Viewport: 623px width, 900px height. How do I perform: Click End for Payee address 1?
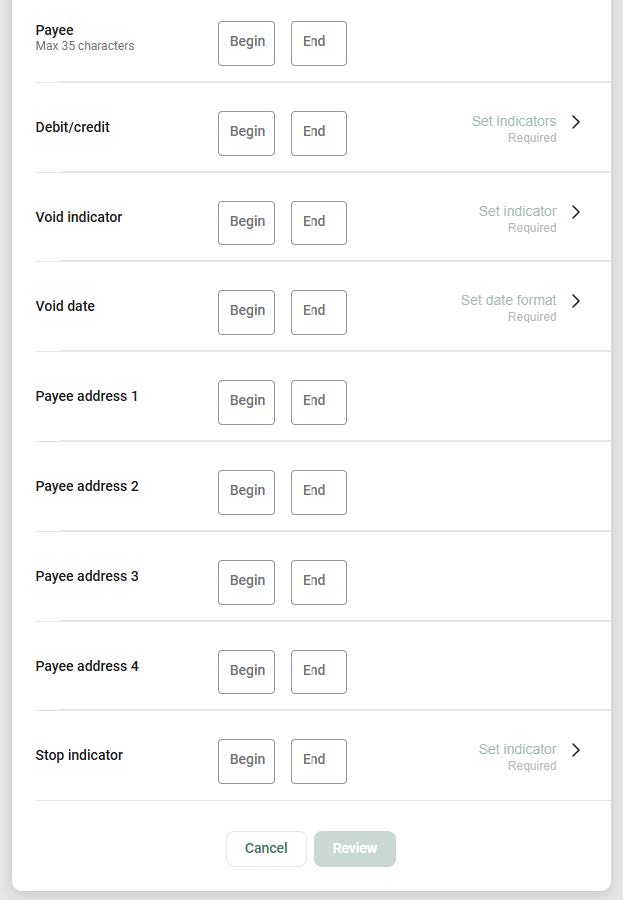pyautogui.click(x=318, y=402)
